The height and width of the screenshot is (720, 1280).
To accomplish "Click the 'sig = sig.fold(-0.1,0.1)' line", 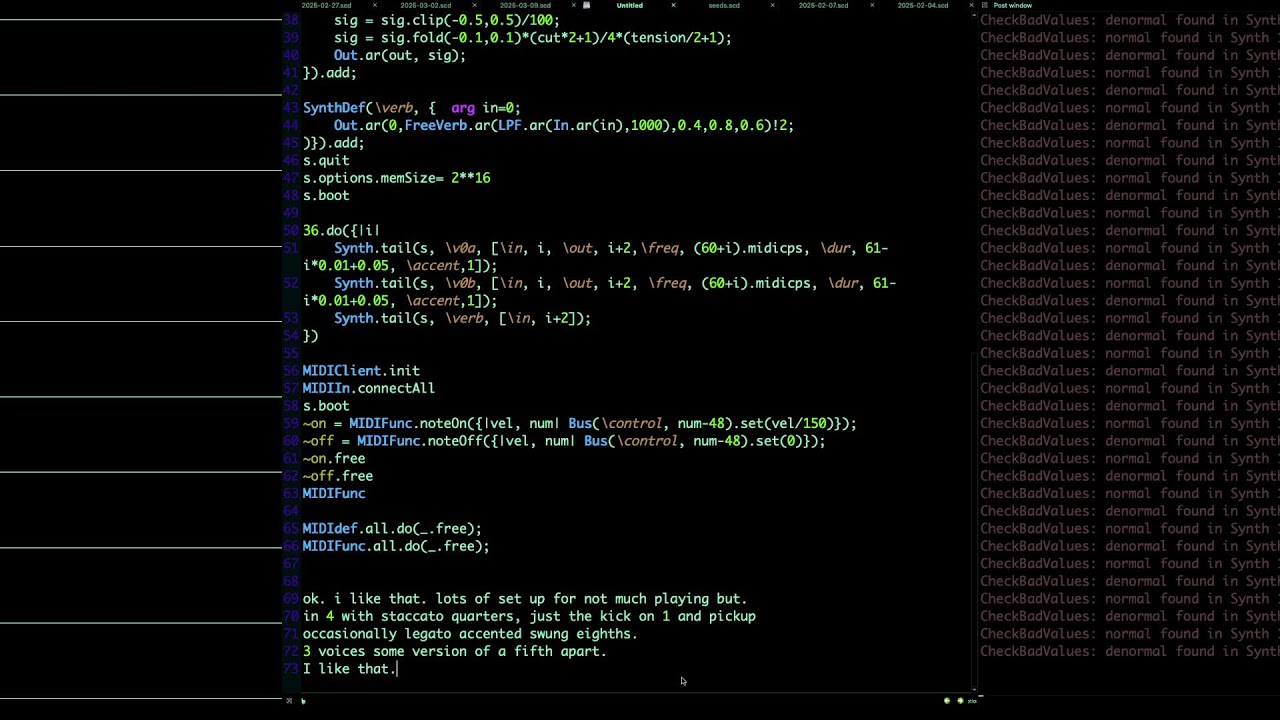I will [533, 38].
